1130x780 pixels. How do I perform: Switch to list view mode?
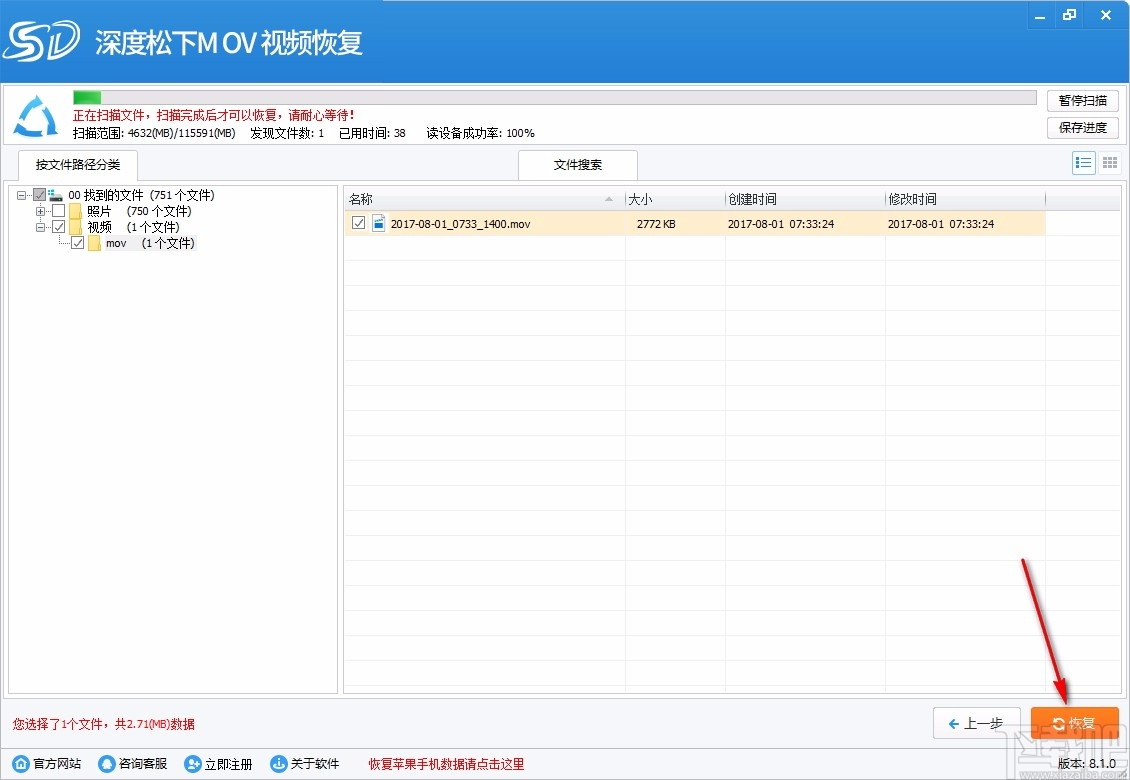click(x=1083, y=162)
